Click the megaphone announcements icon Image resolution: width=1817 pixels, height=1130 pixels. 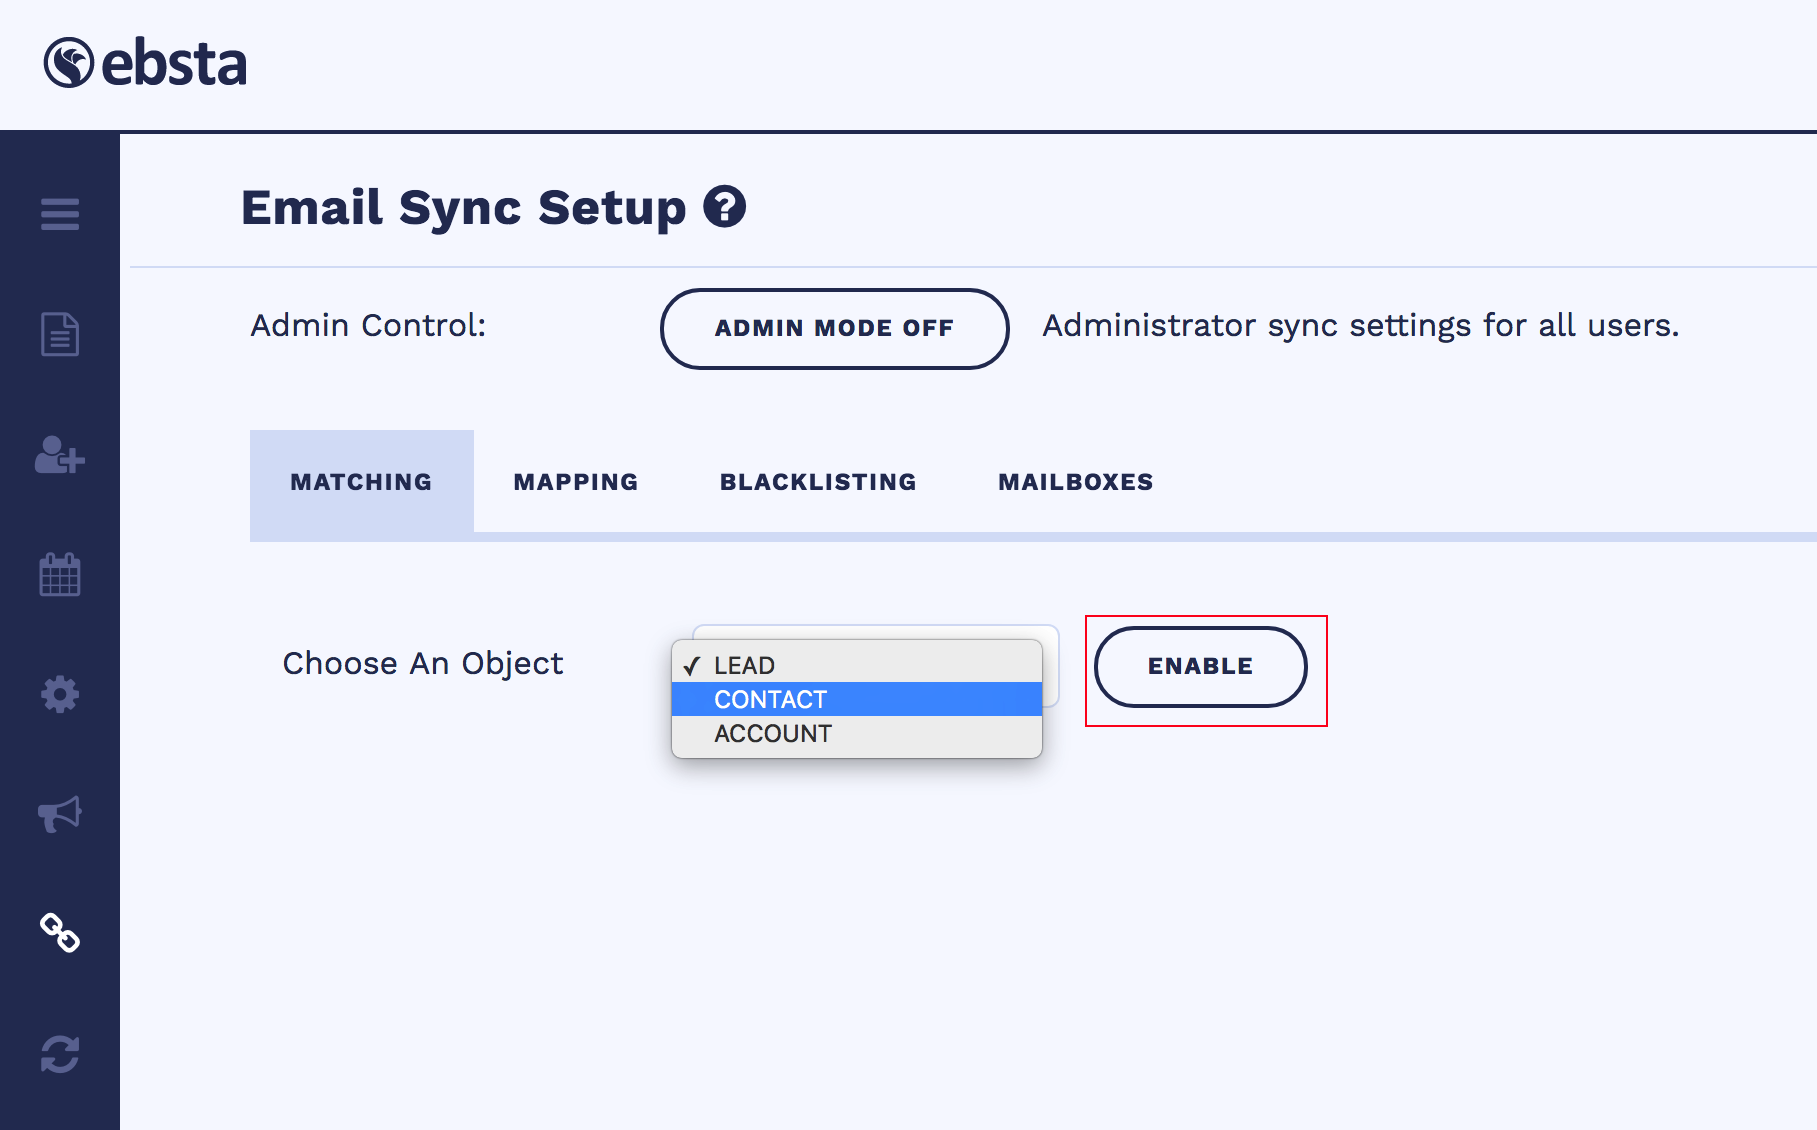tap(60, 814)
